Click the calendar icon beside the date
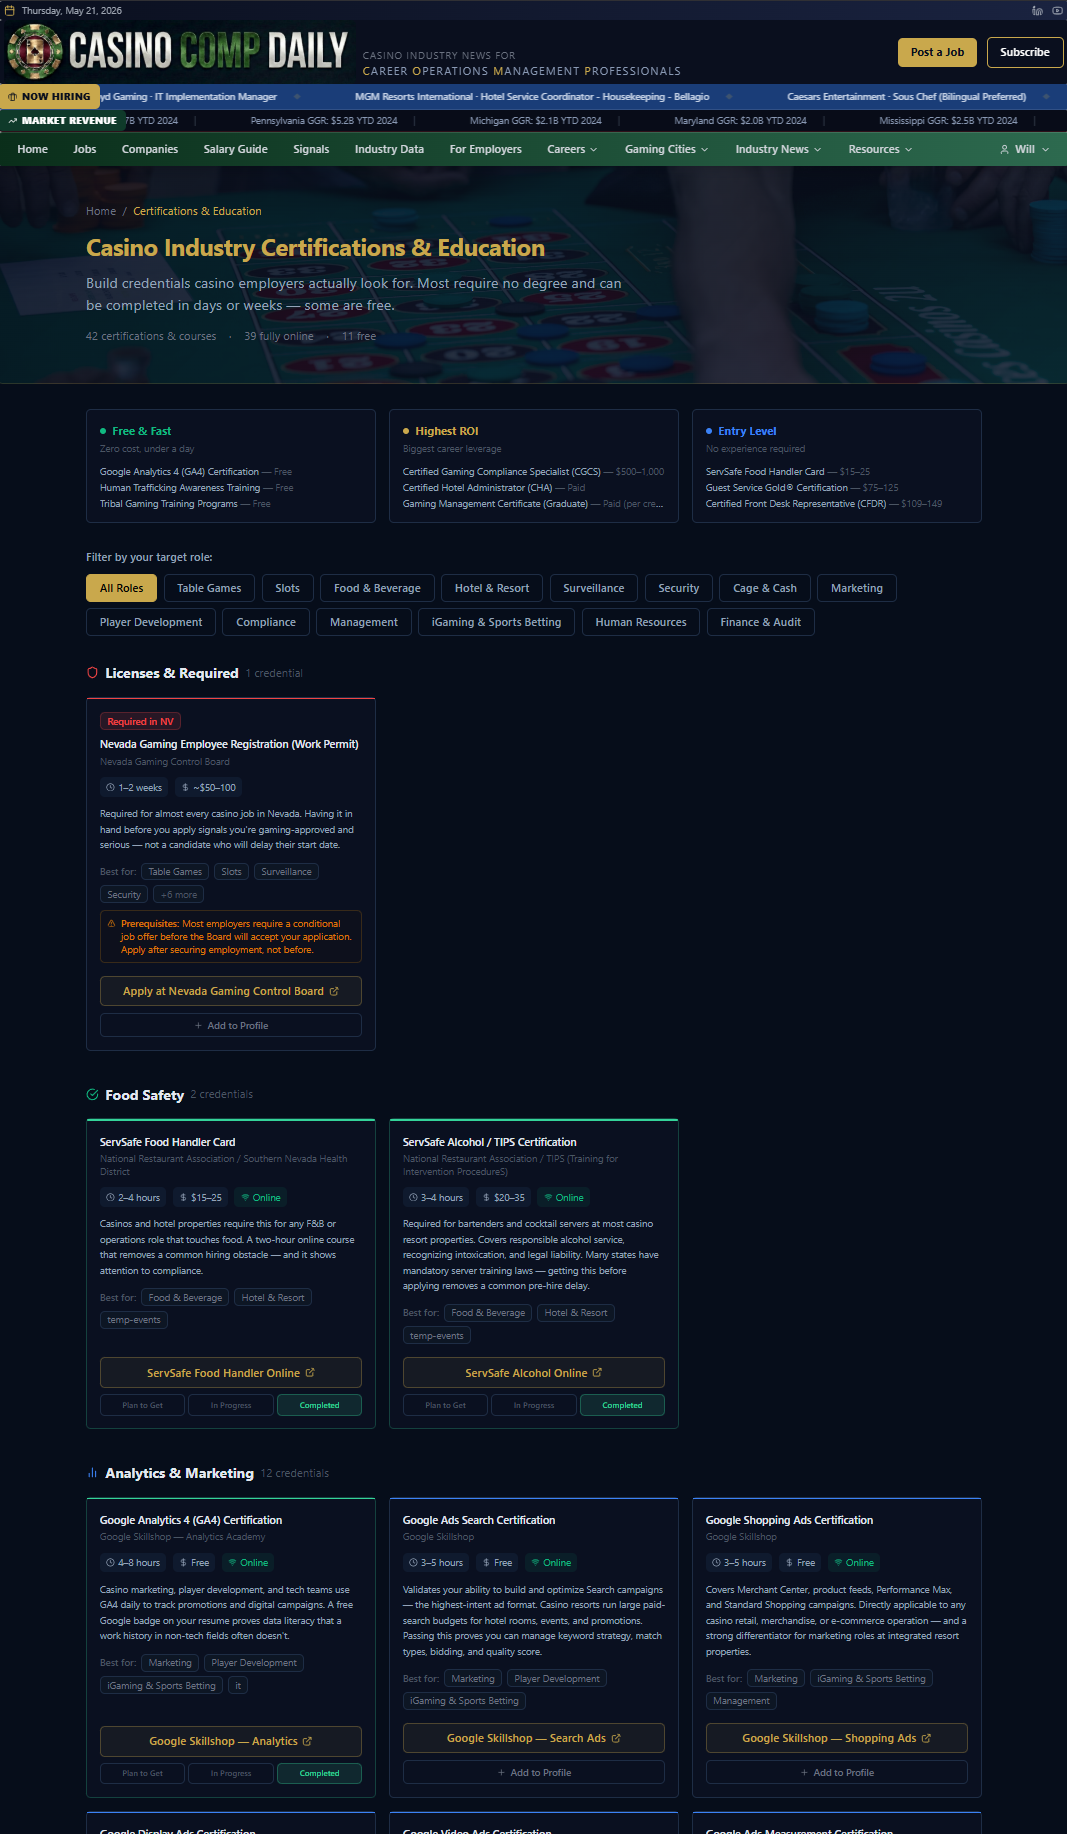The image size is (1067, 1834). coord(10,11)
